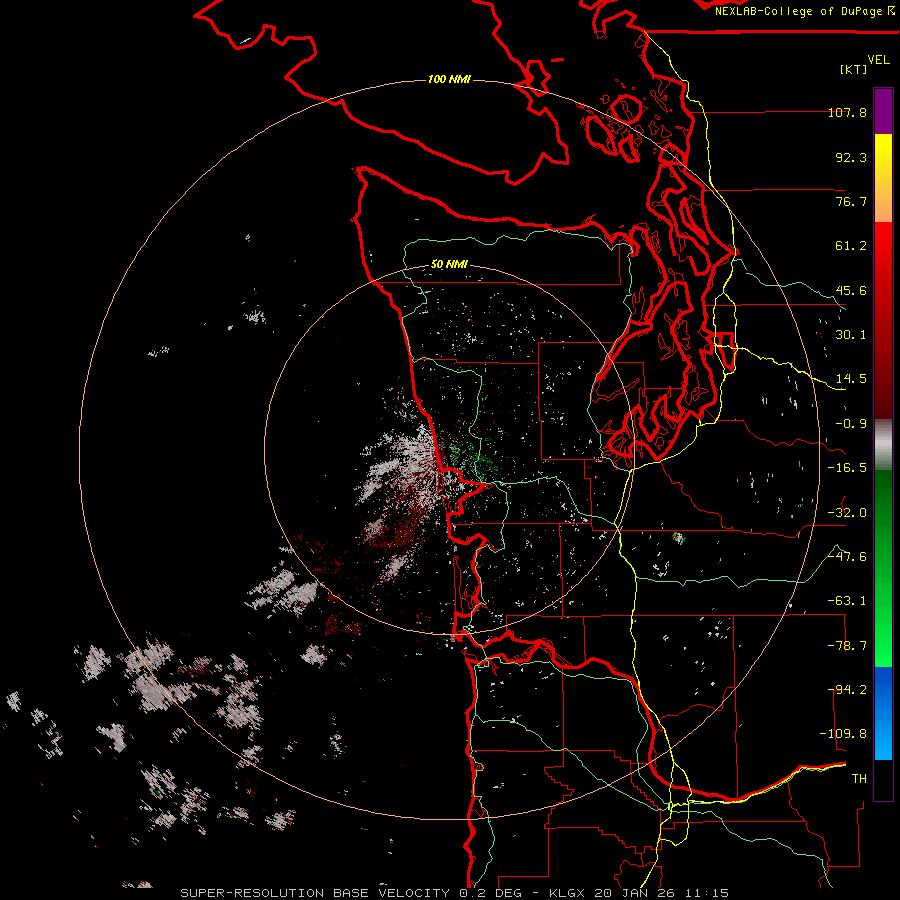Click the -32.0 velocity legend value
900x900 pixels.
click(x=847, y=513)
